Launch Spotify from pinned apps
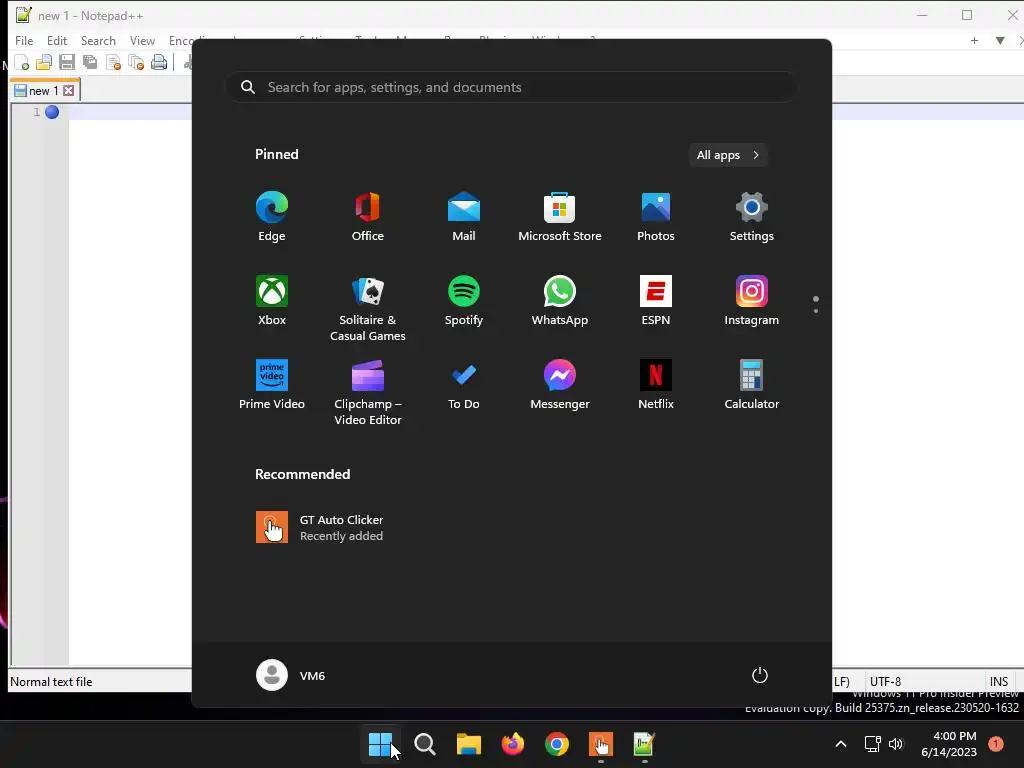Screen dimensions: 1024x768 pos(464,301)
